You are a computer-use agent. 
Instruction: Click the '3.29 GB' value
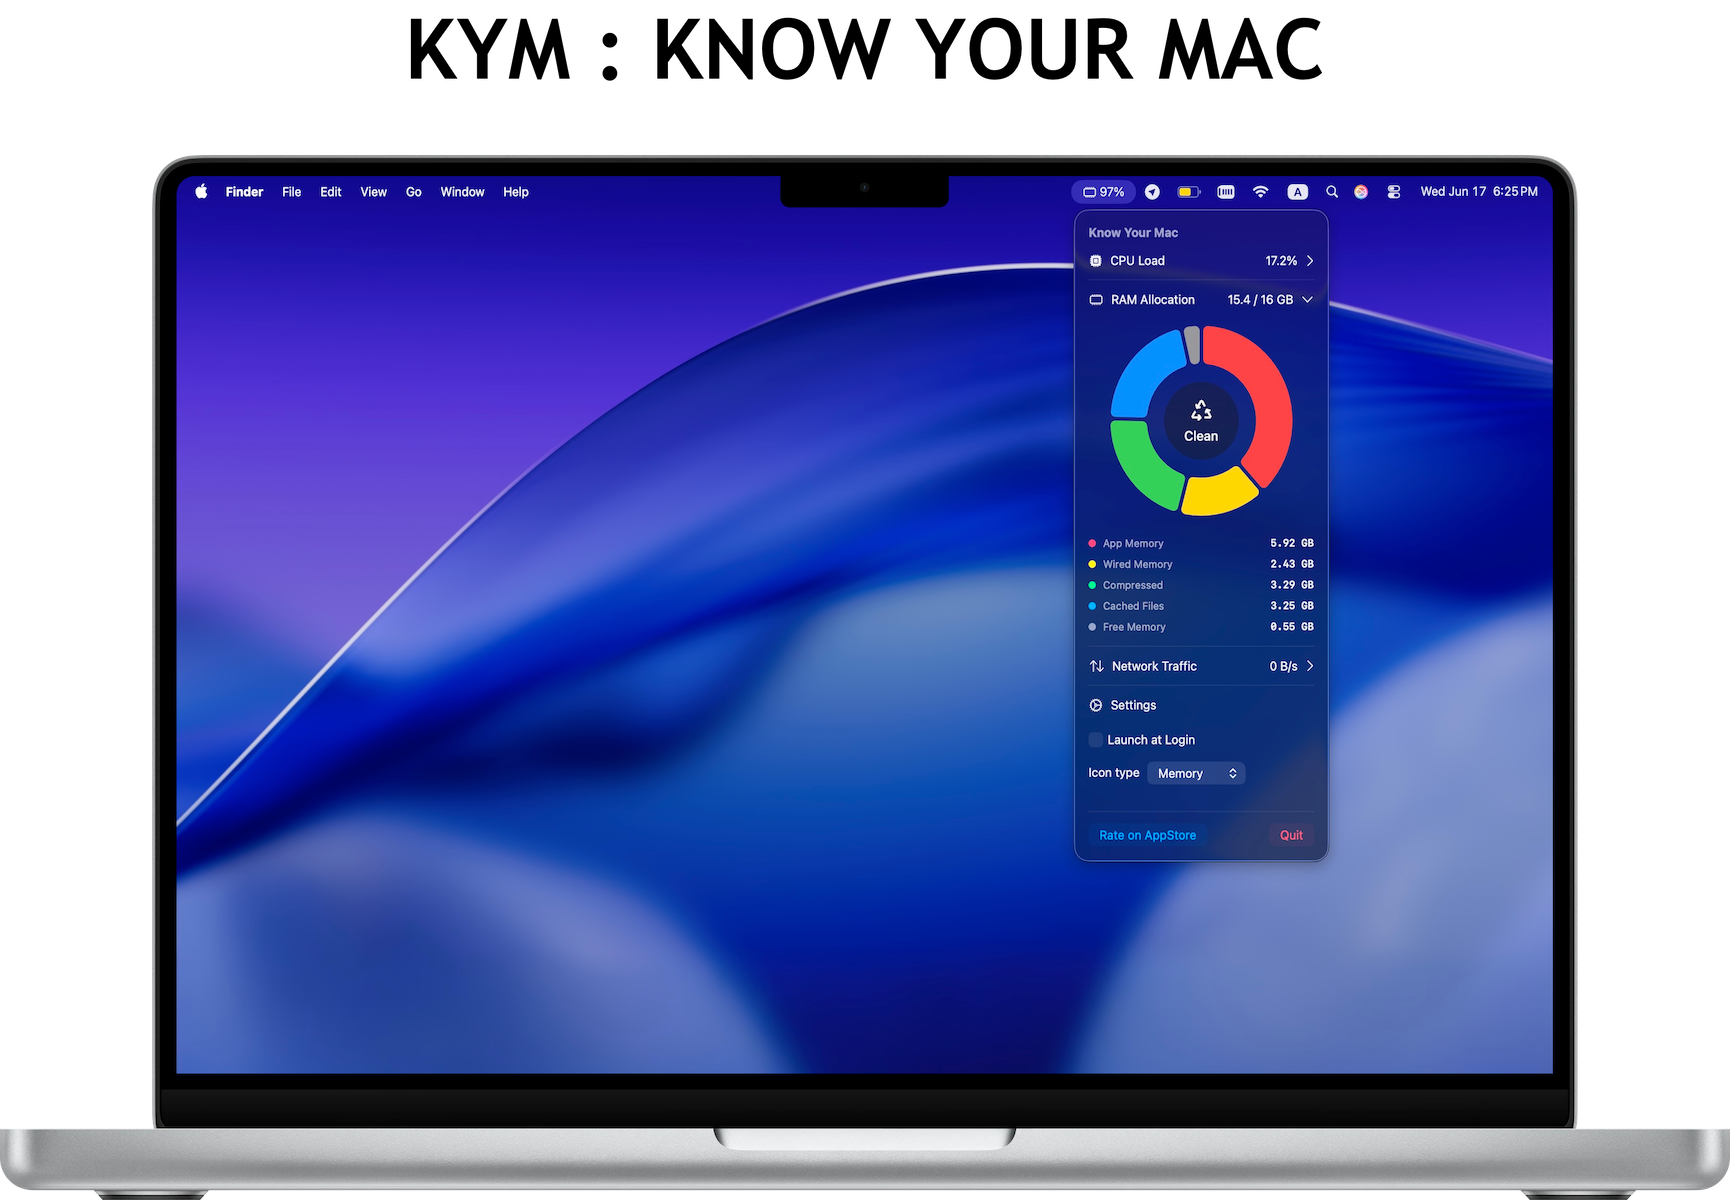pos(1292,586)
